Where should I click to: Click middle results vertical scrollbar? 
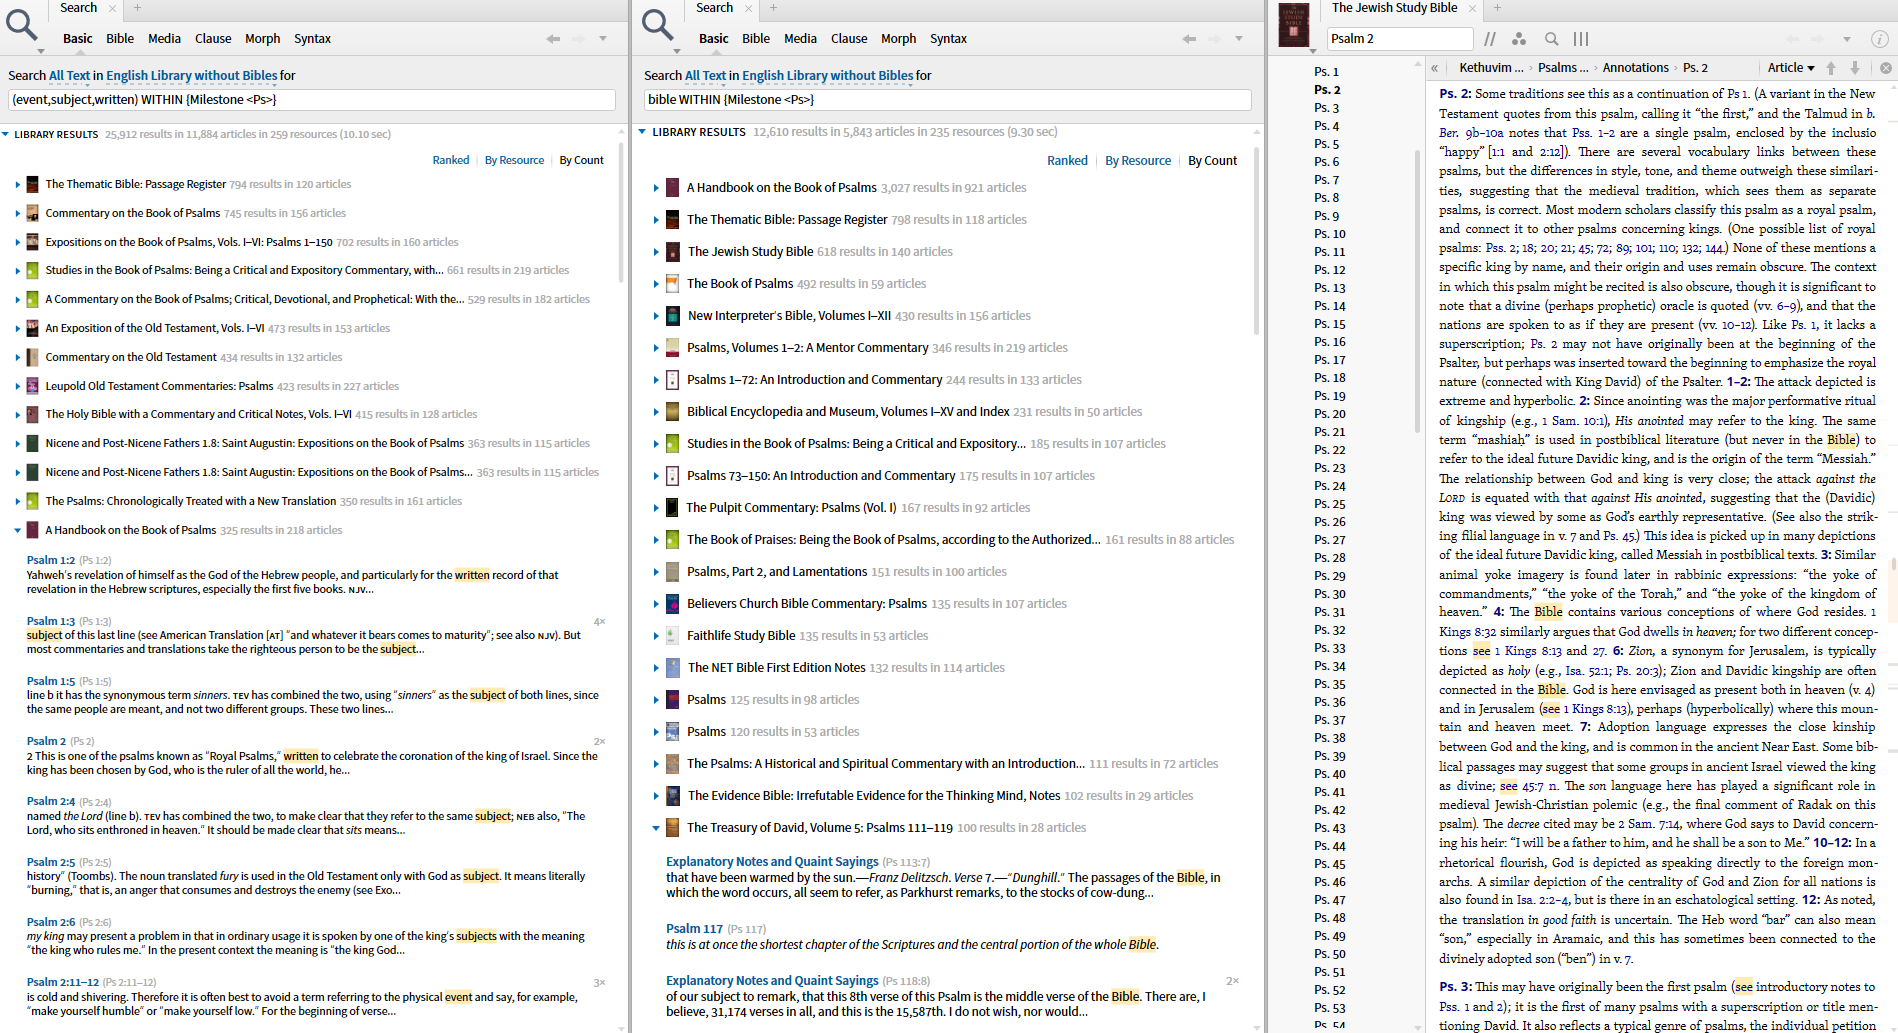click(1257, 240)
